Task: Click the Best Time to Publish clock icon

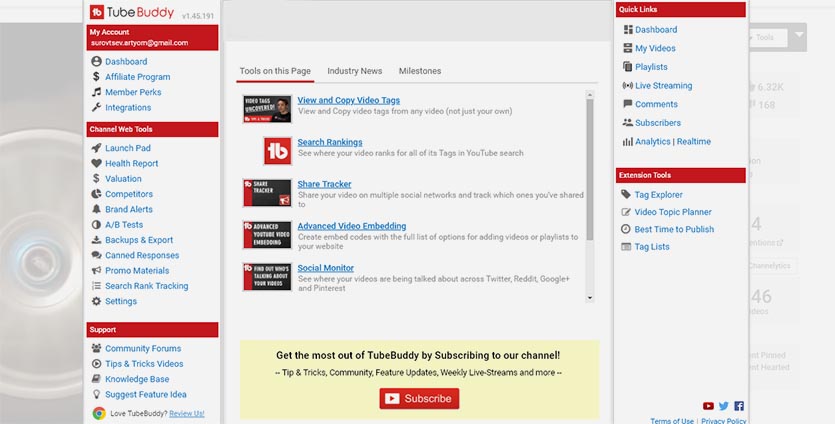Action: click(626, 229)
